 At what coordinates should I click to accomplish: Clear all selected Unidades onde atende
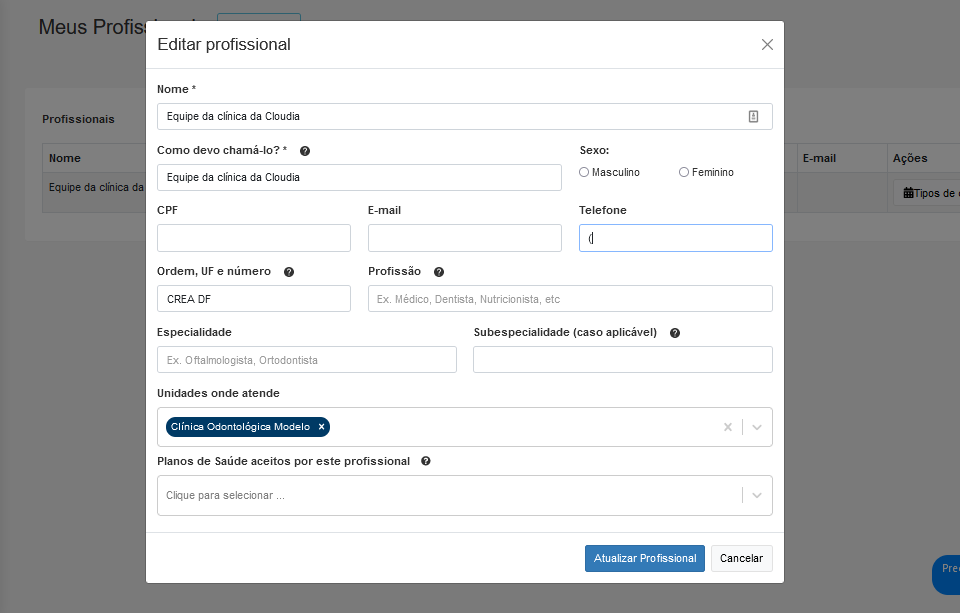pos(728,427)
